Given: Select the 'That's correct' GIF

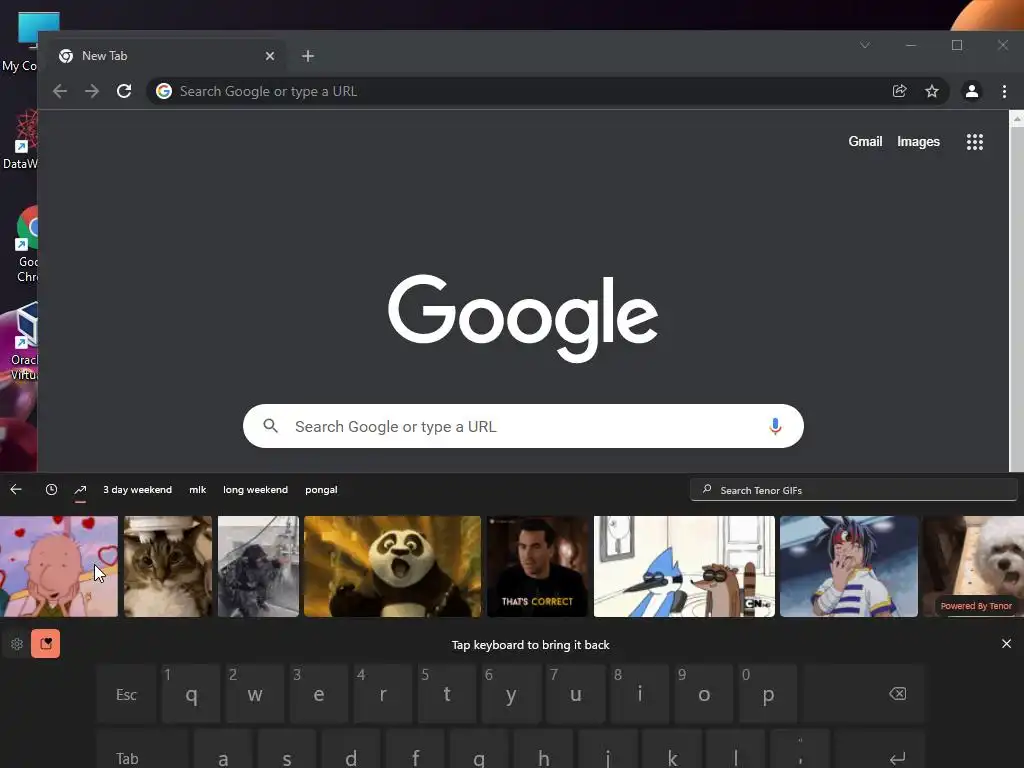Looking at the screenshot, I should click(x=537, y=566).
